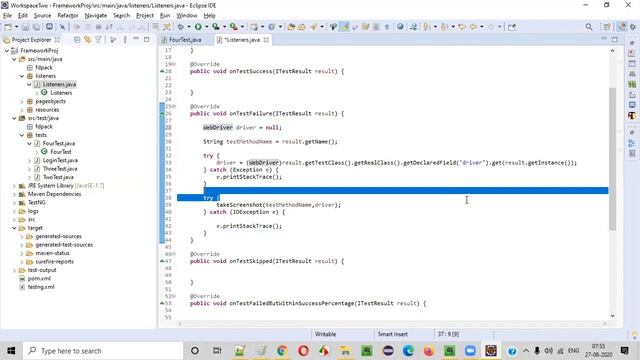Open the Project Explorer View Menu icon
640x360 pixels.
125,40
